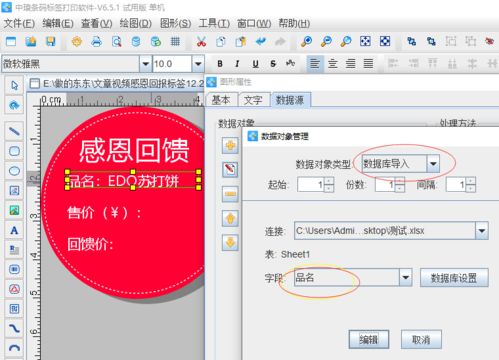Click the 取消 button

421,339
